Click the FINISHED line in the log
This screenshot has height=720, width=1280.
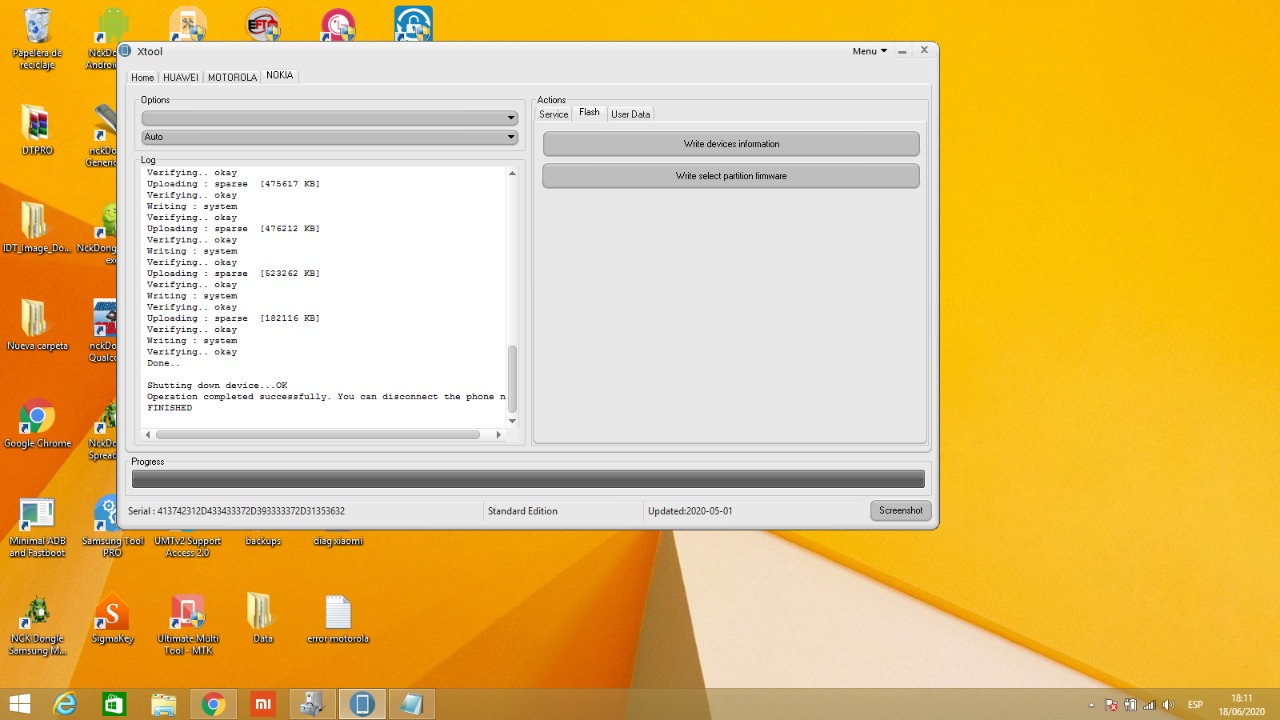coord(170,408)
